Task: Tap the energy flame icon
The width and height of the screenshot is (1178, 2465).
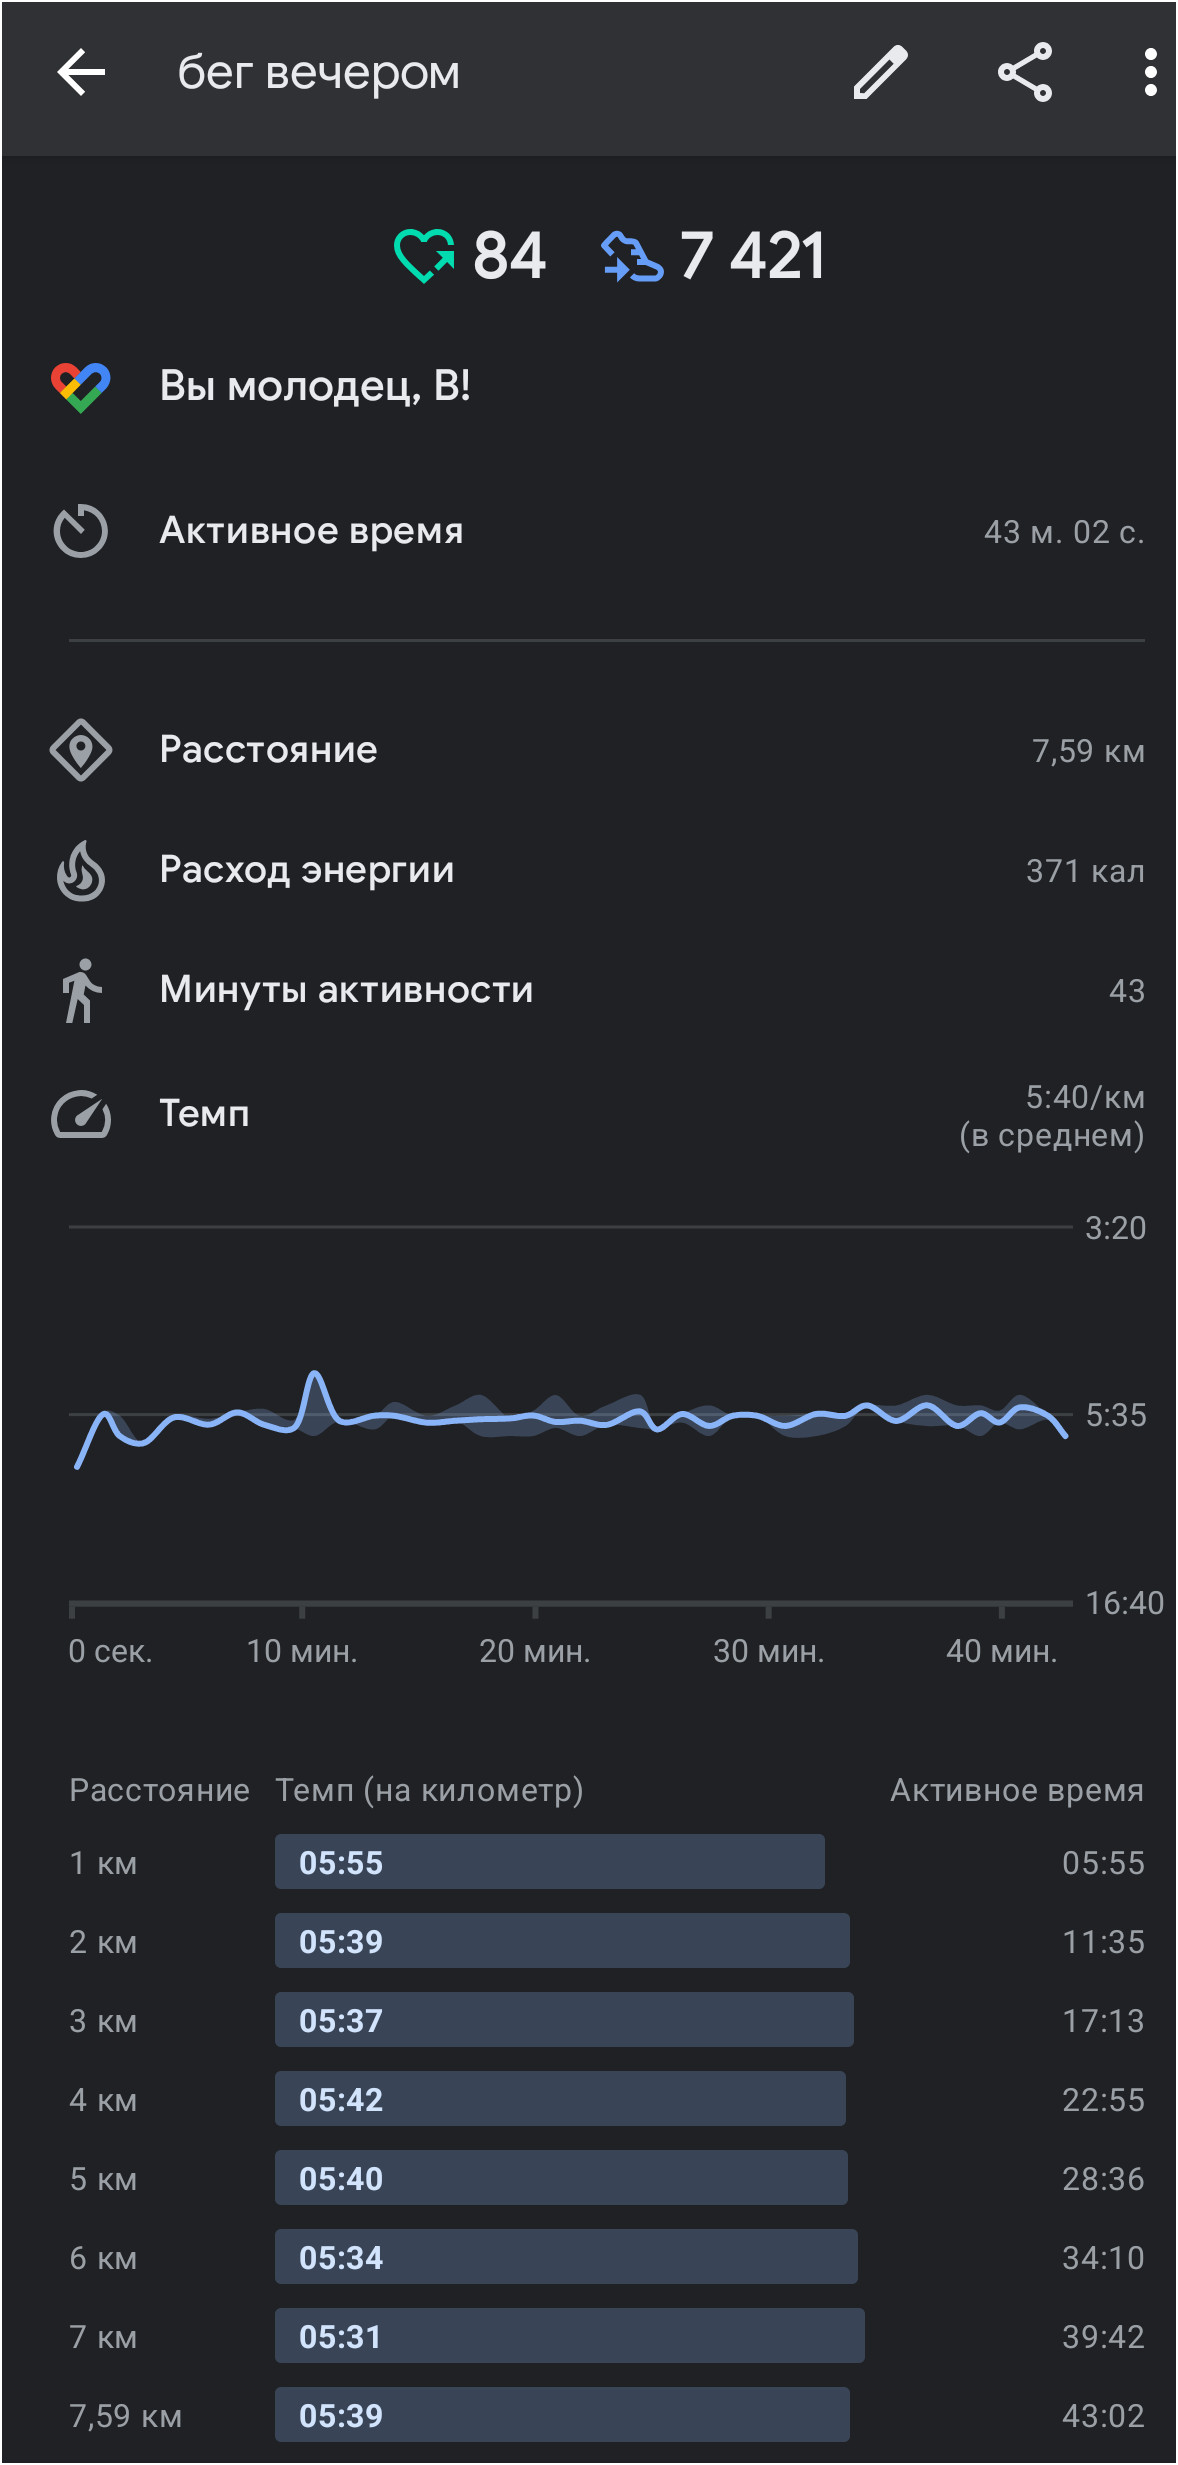Action: 81,870
